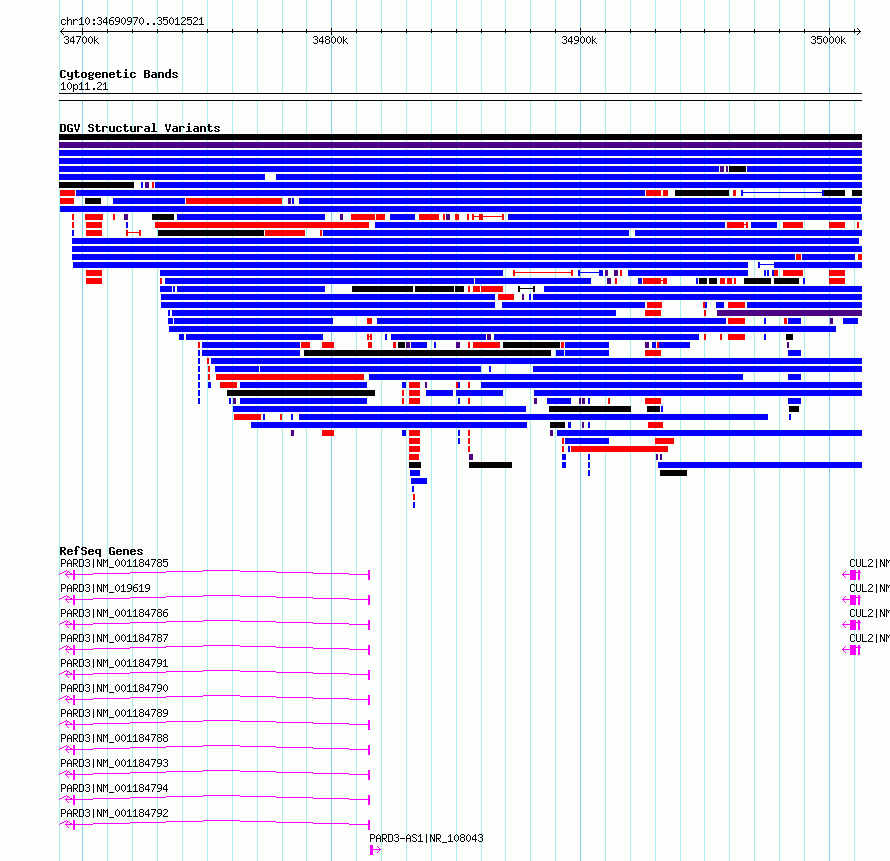Click the PARD3|NM_001184787 transcript label

tap(114, 638)
